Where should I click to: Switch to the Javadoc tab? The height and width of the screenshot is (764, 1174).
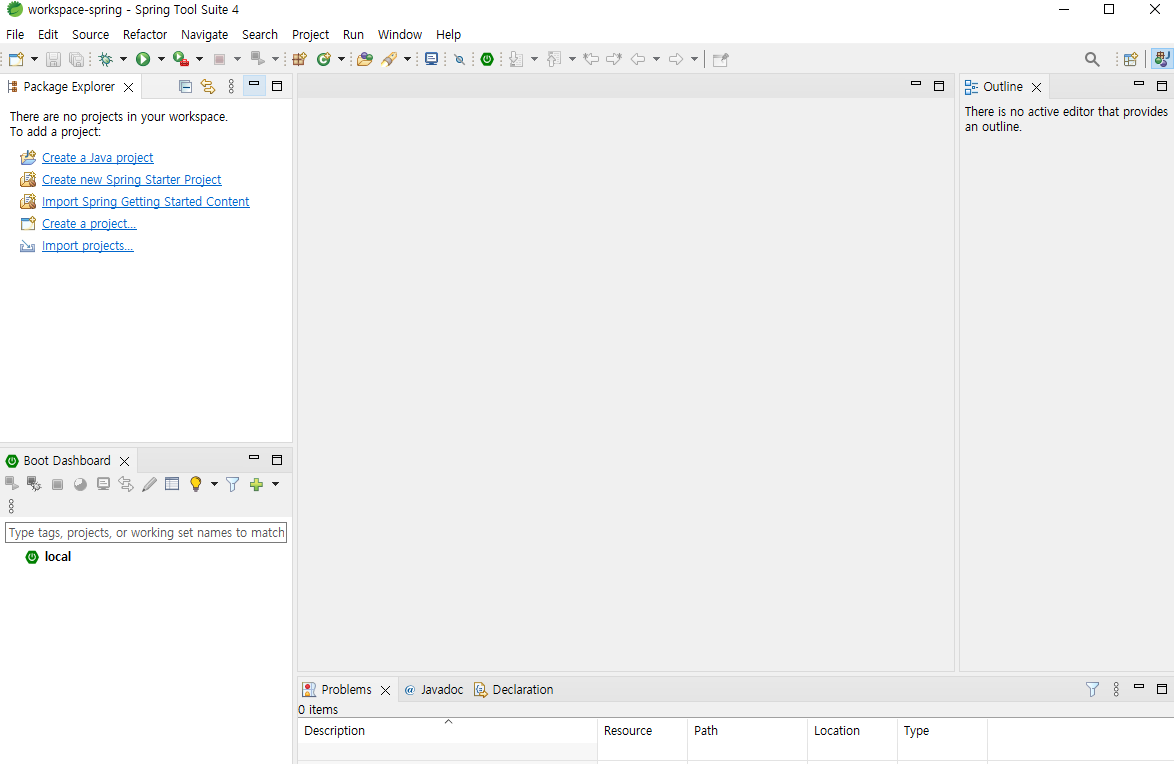coord(434,689)
